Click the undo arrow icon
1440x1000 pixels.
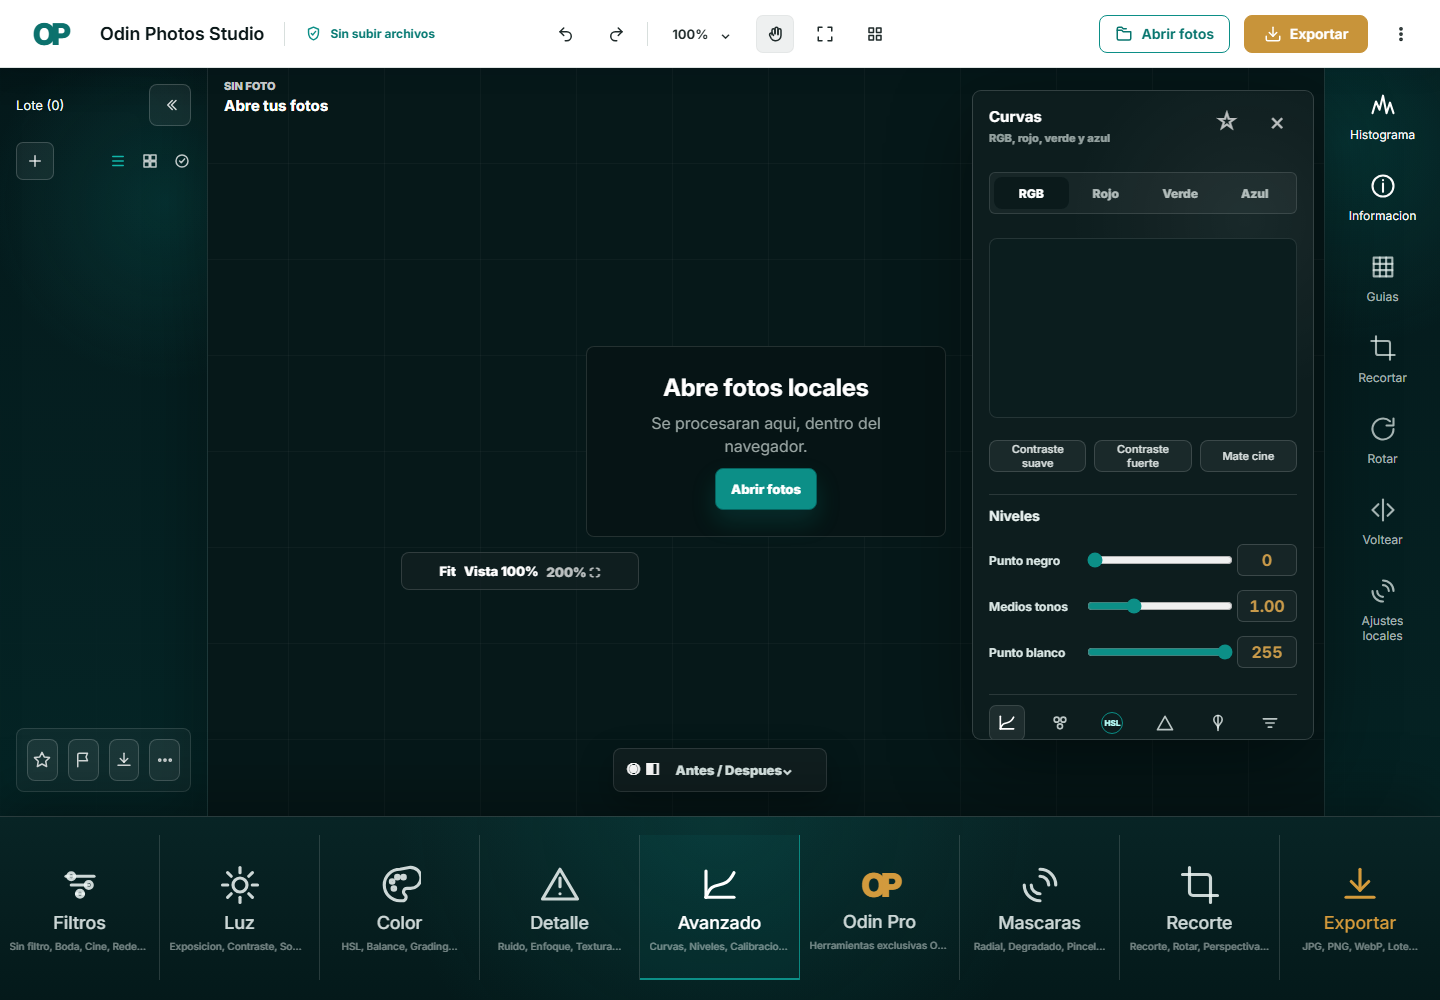566,34
